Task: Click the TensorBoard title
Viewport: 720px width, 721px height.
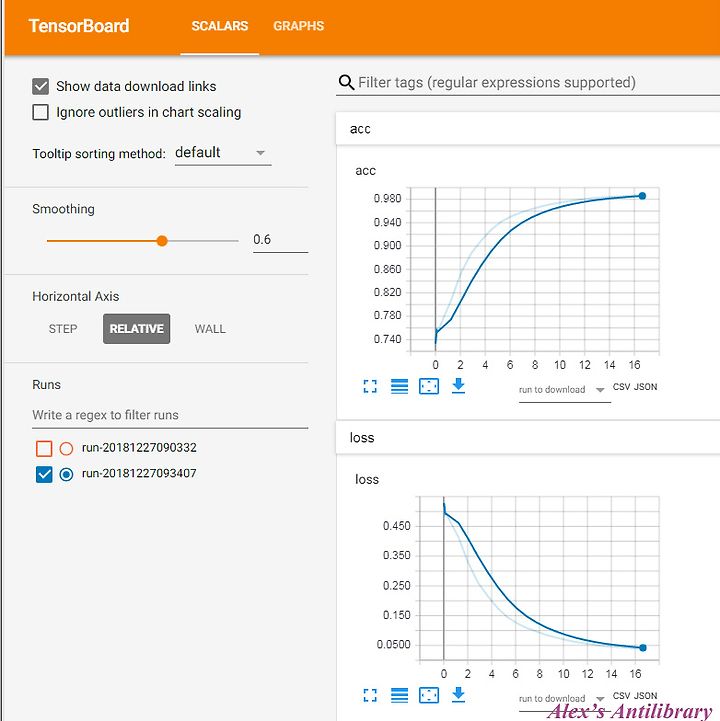Action: point(79,26)
